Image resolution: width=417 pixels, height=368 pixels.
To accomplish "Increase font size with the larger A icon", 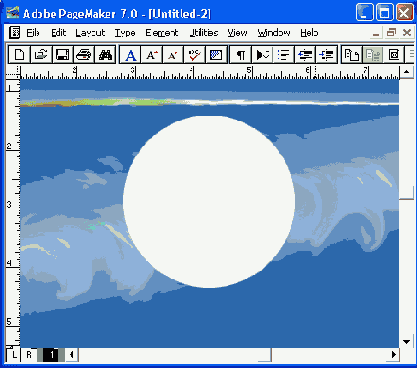I will coord(152,55).
